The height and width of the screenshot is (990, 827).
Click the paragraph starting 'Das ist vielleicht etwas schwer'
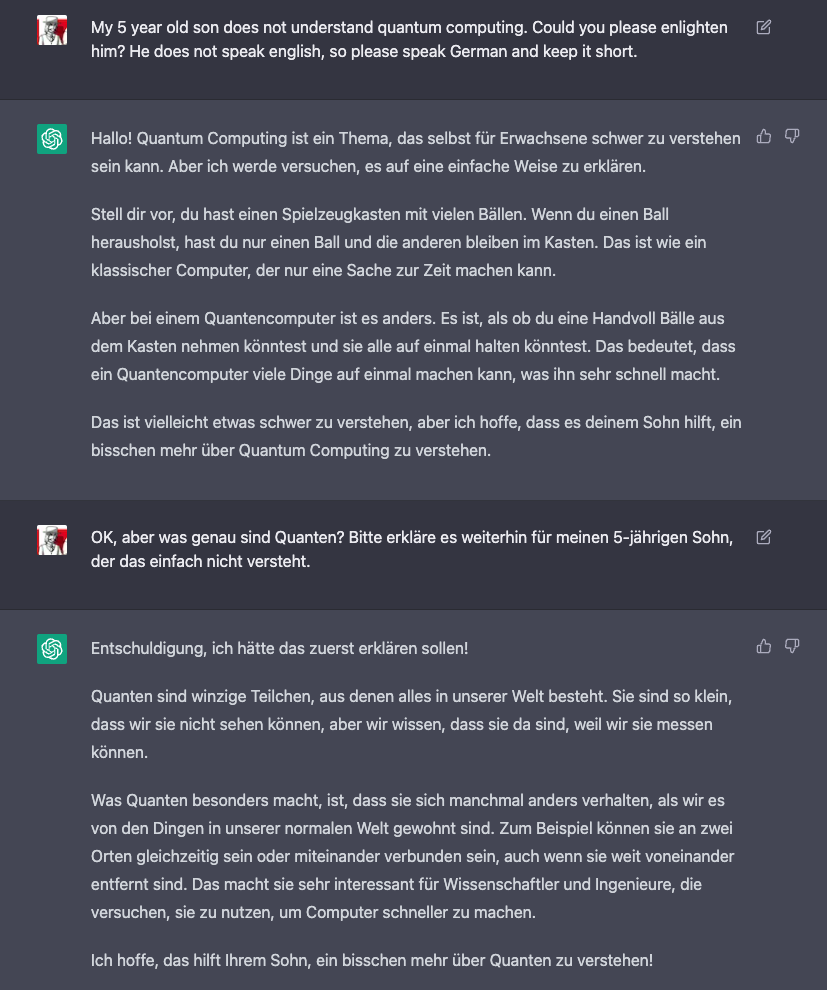point(414,436)
